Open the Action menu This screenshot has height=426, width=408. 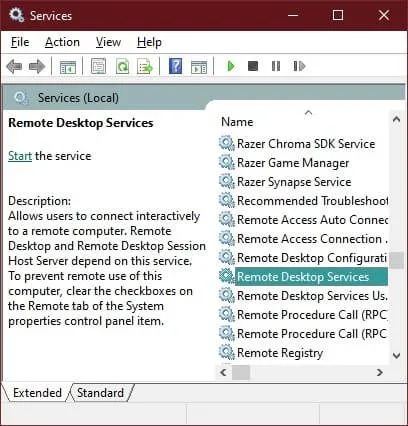click(x=62, y=42)
